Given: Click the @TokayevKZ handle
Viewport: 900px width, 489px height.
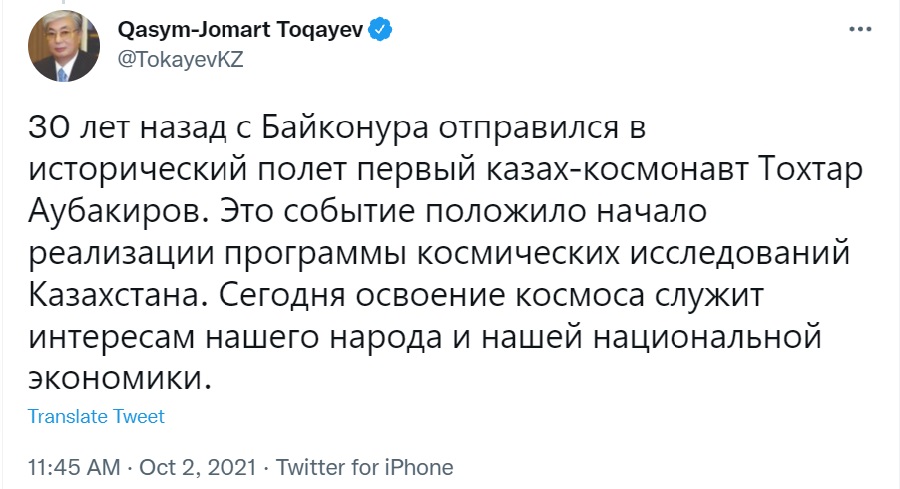Looking at the screenshot, I should click(x=180, y=59).
